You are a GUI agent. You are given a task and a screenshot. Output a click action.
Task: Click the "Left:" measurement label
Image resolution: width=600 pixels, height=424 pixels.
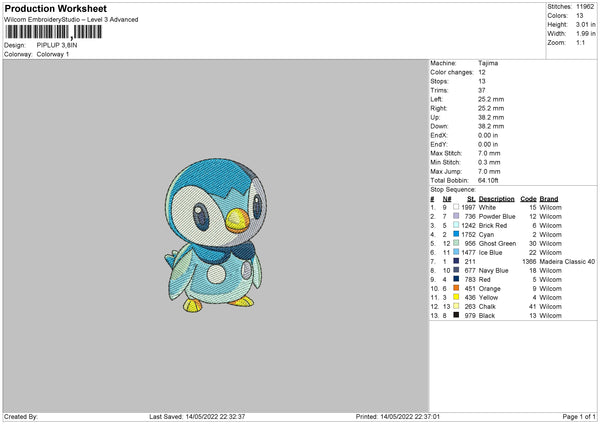(x=435, y=99)
